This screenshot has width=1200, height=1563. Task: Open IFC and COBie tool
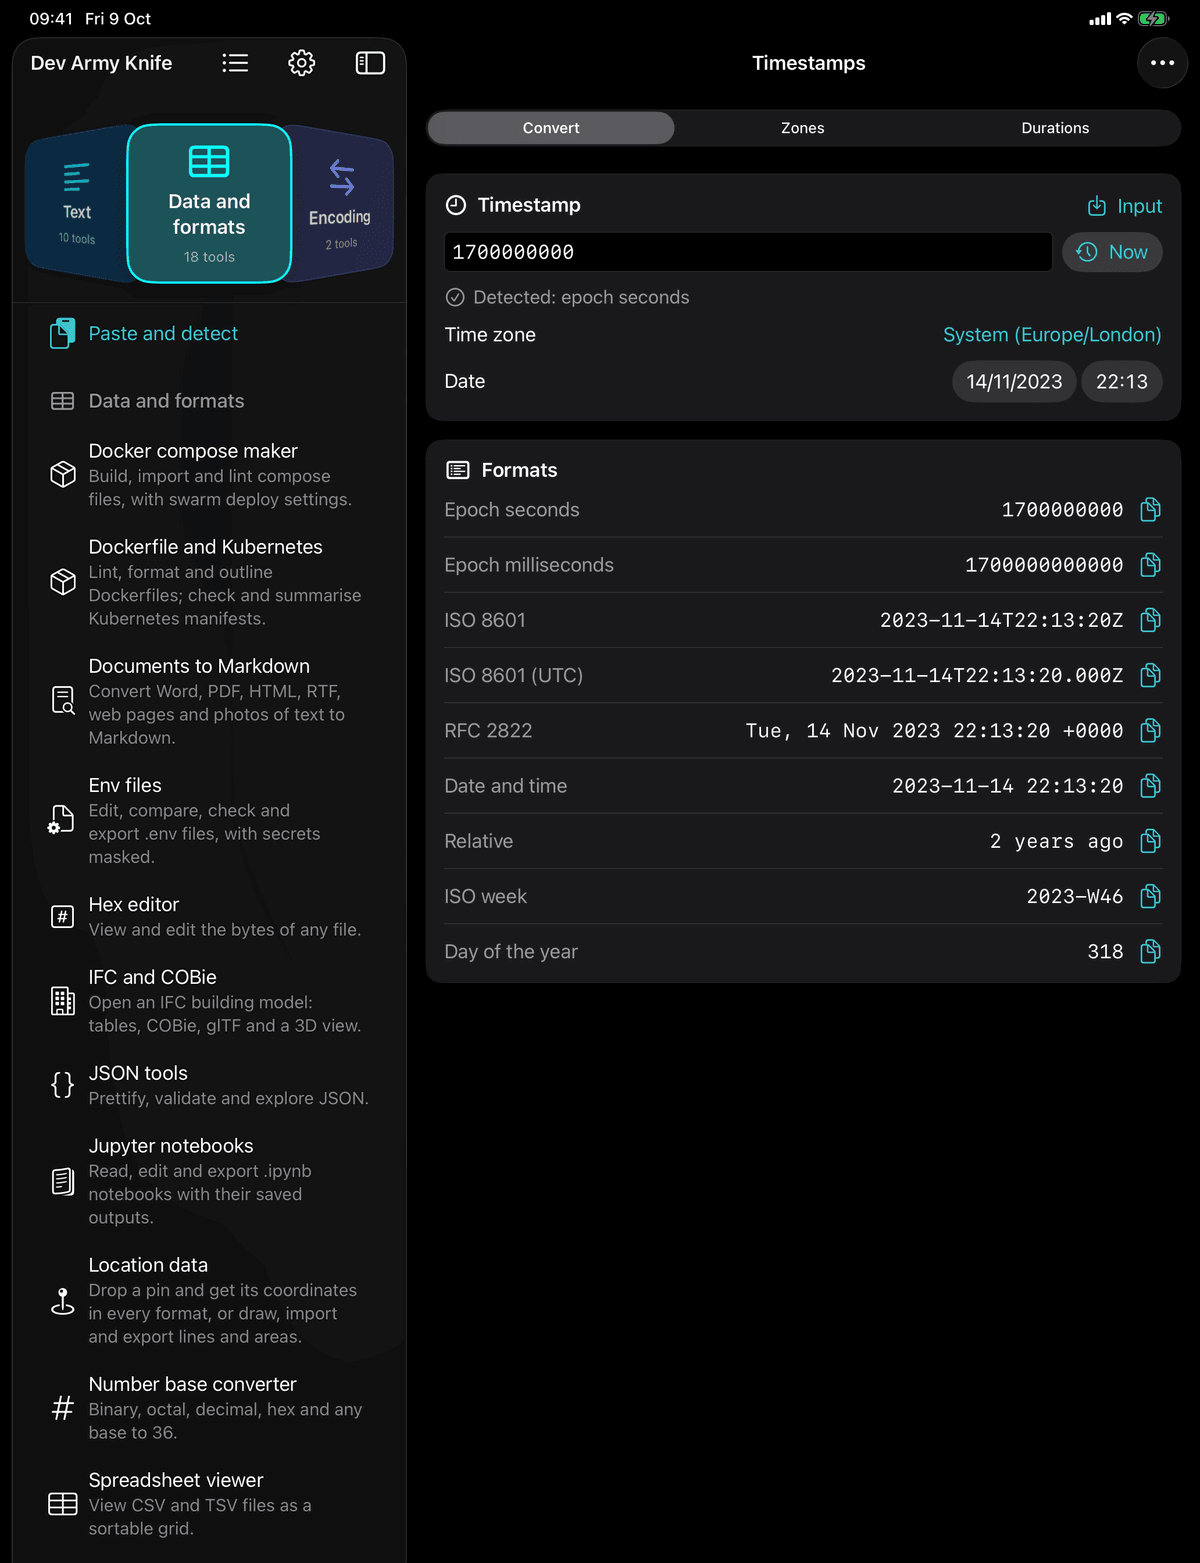click(x=209, y=1000)
